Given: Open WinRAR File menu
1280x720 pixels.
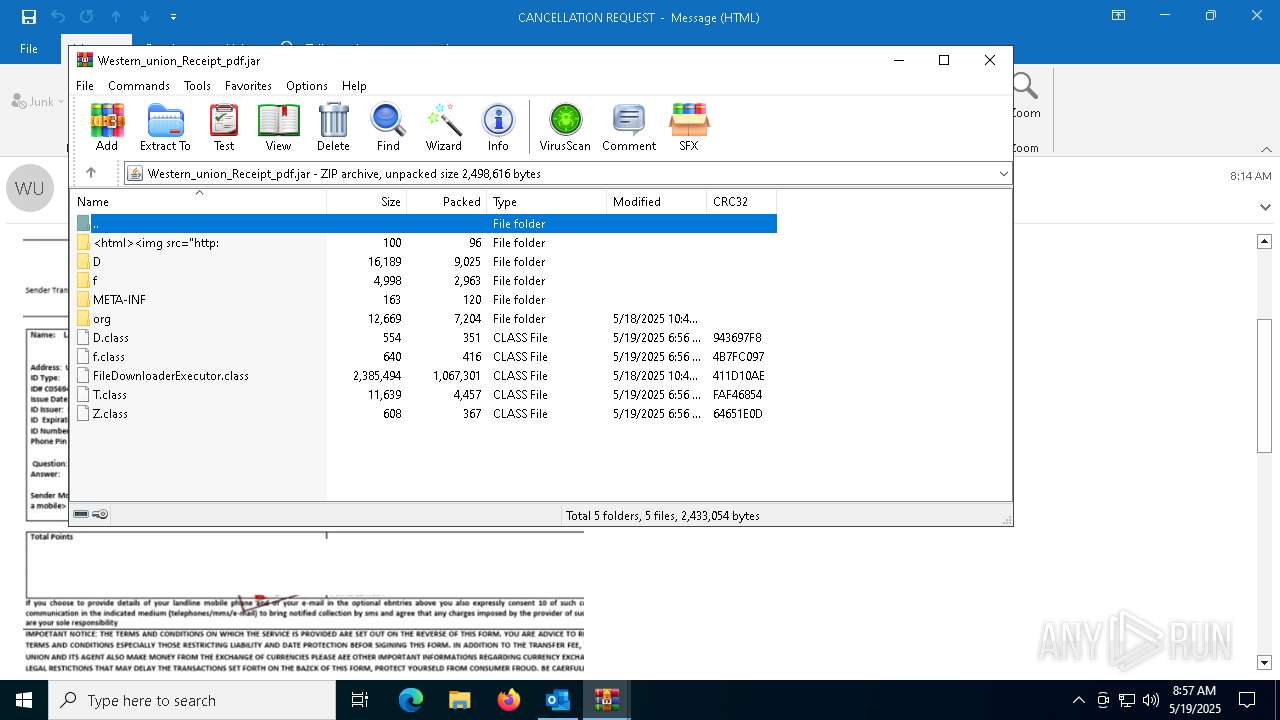Looking at the screenshot, I should point(85,86).
